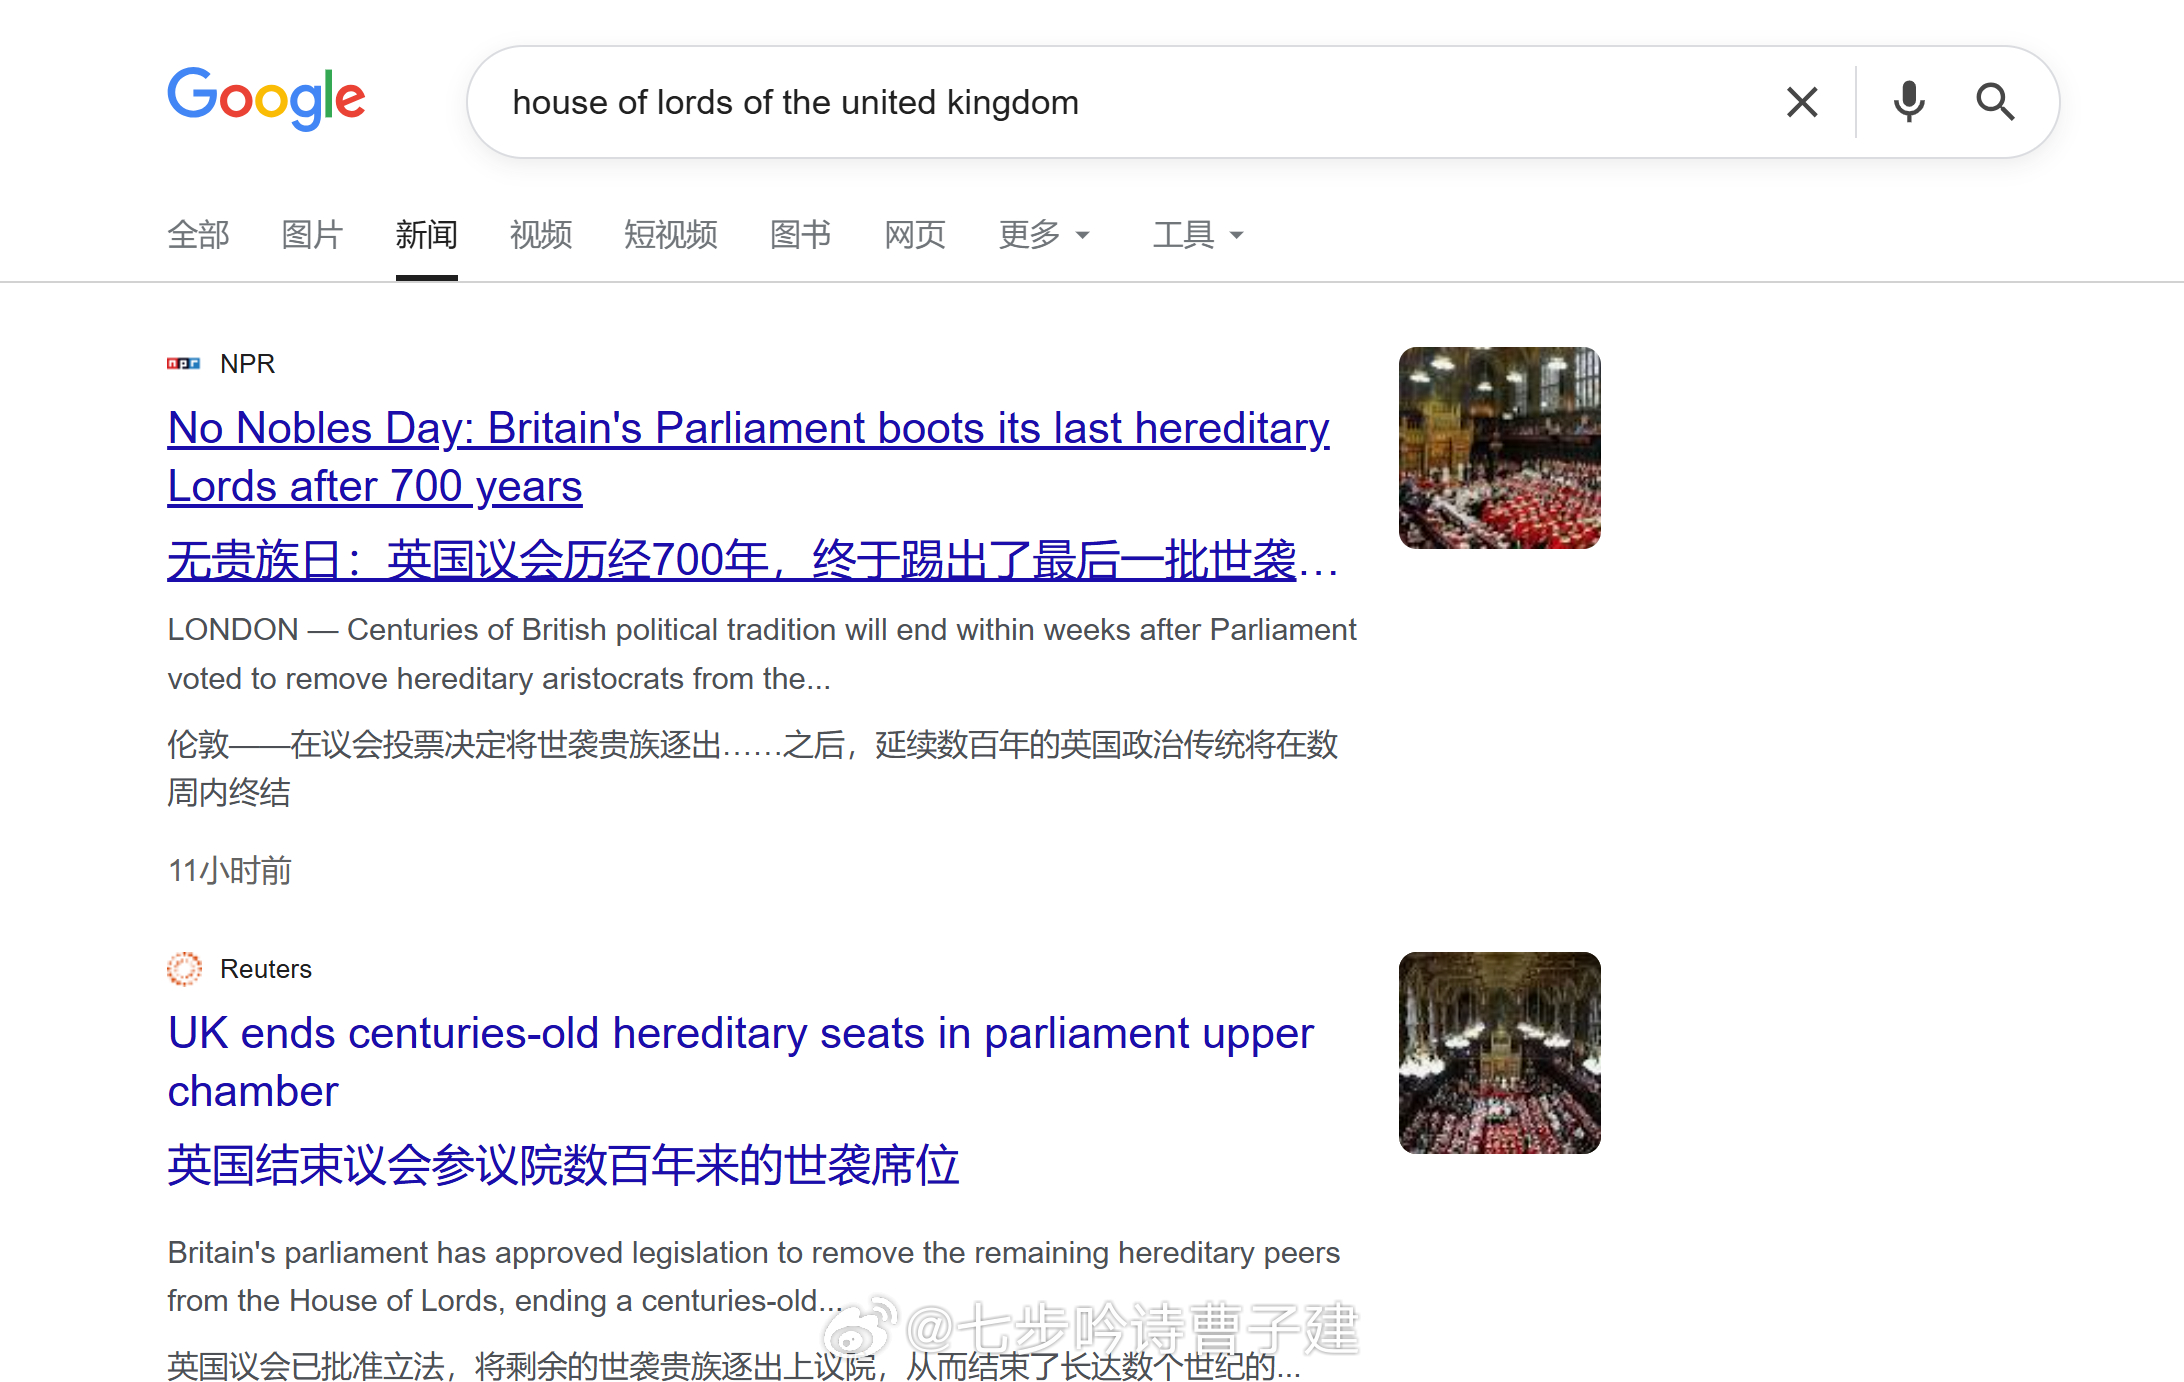Open the No Nobles Day NPR headline
Screen dimensions: 2184x1382
coord(748,457)
